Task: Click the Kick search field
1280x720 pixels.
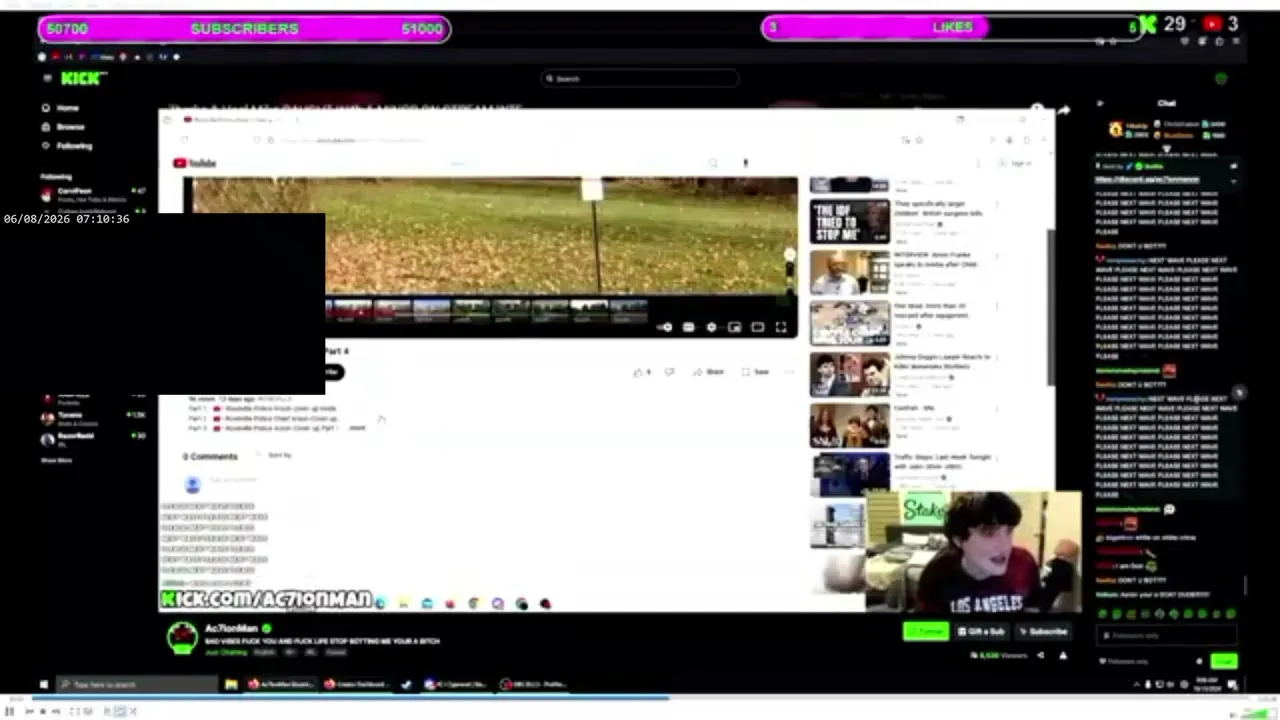Action: 640,78
